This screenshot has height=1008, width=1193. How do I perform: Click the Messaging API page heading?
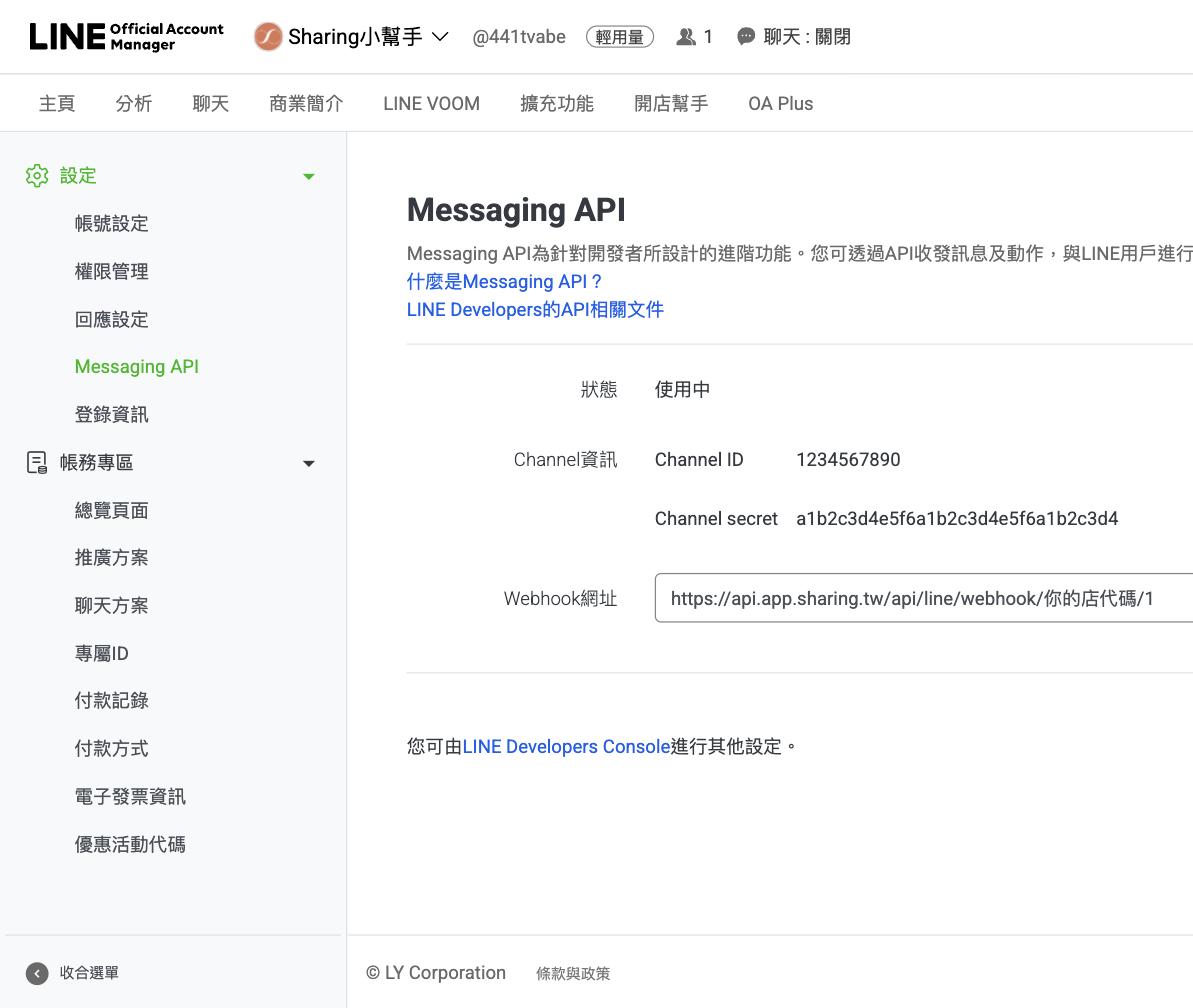tap(516, 210)
